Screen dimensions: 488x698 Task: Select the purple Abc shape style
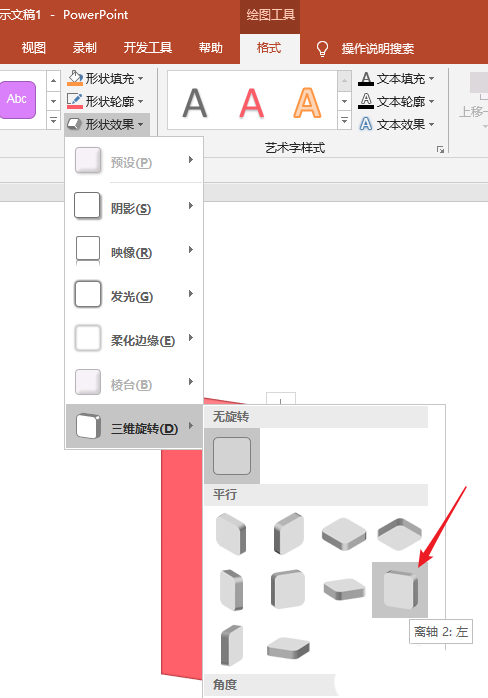coord(17,100)
